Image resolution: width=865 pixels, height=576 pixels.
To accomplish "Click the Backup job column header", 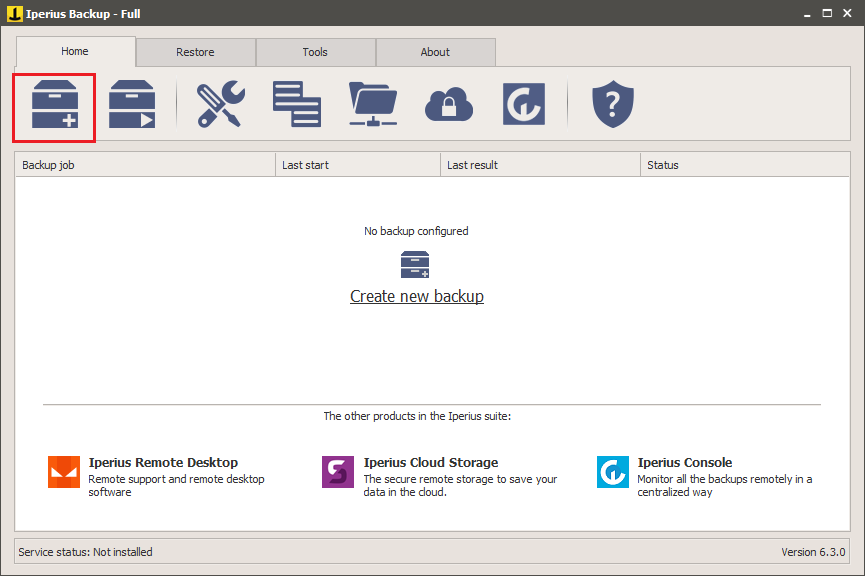I will click(145, 165).
